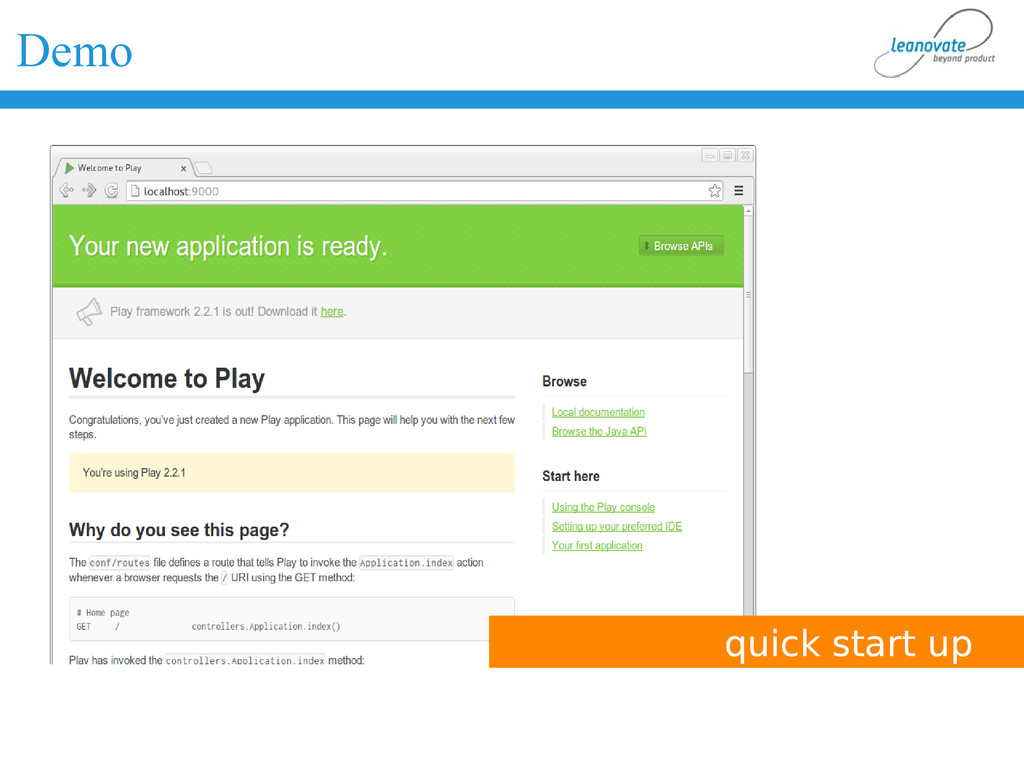Open Using the Play console link
The width and height of the screenshot is (1024, 768).
[x=603, y=507]
